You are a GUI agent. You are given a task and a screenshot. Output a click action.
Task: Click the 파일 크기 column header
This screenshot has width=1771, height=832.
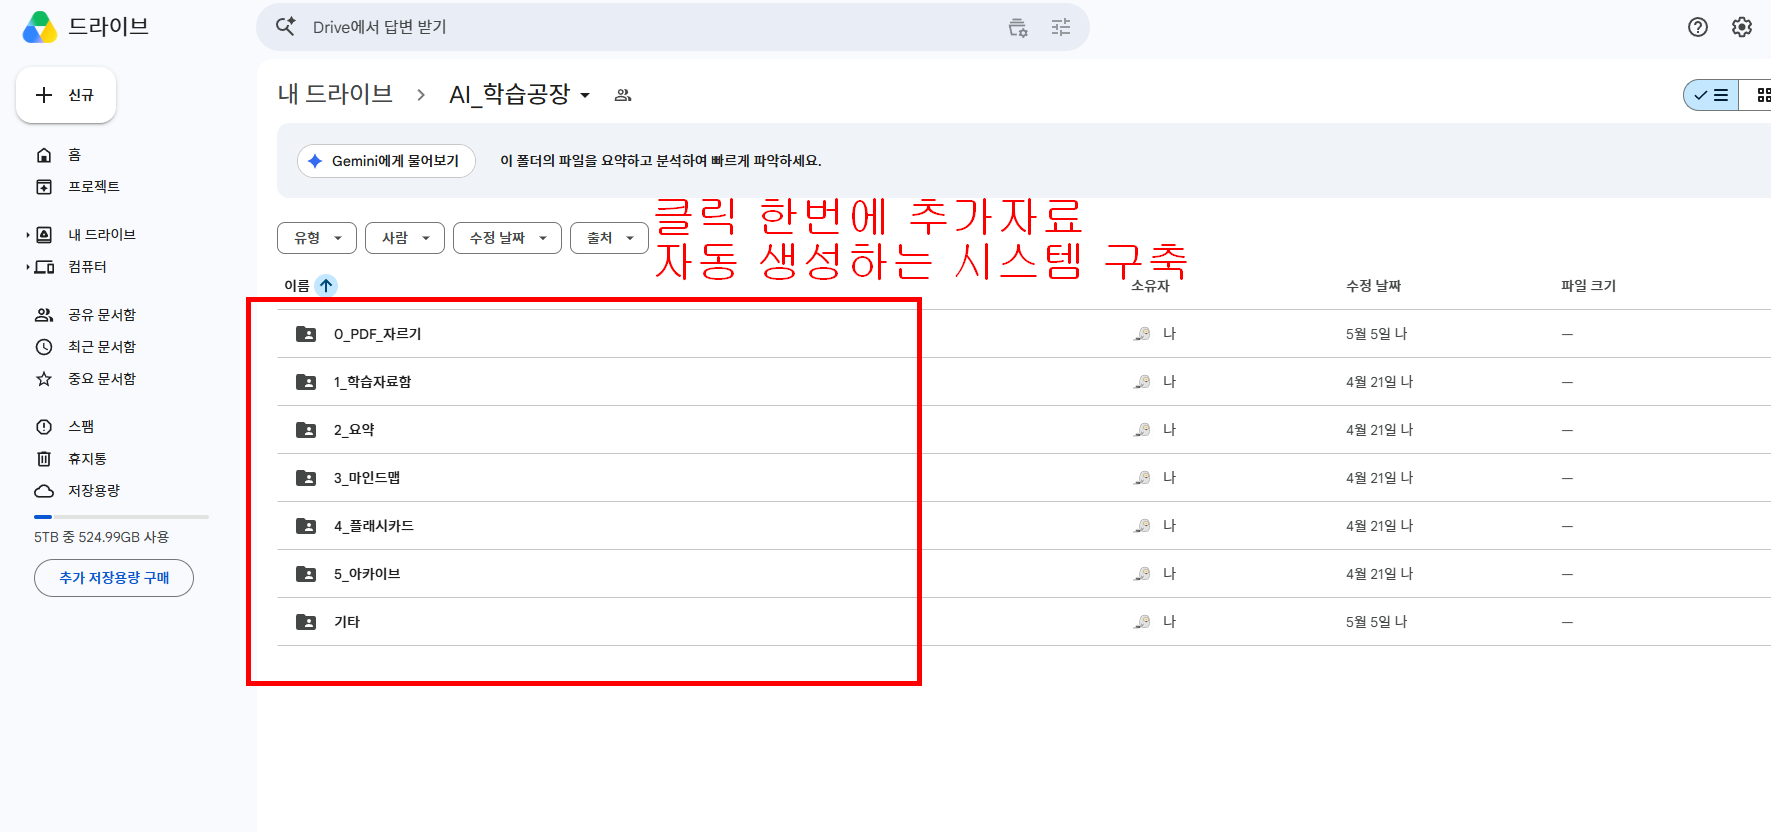point(1588,286)
